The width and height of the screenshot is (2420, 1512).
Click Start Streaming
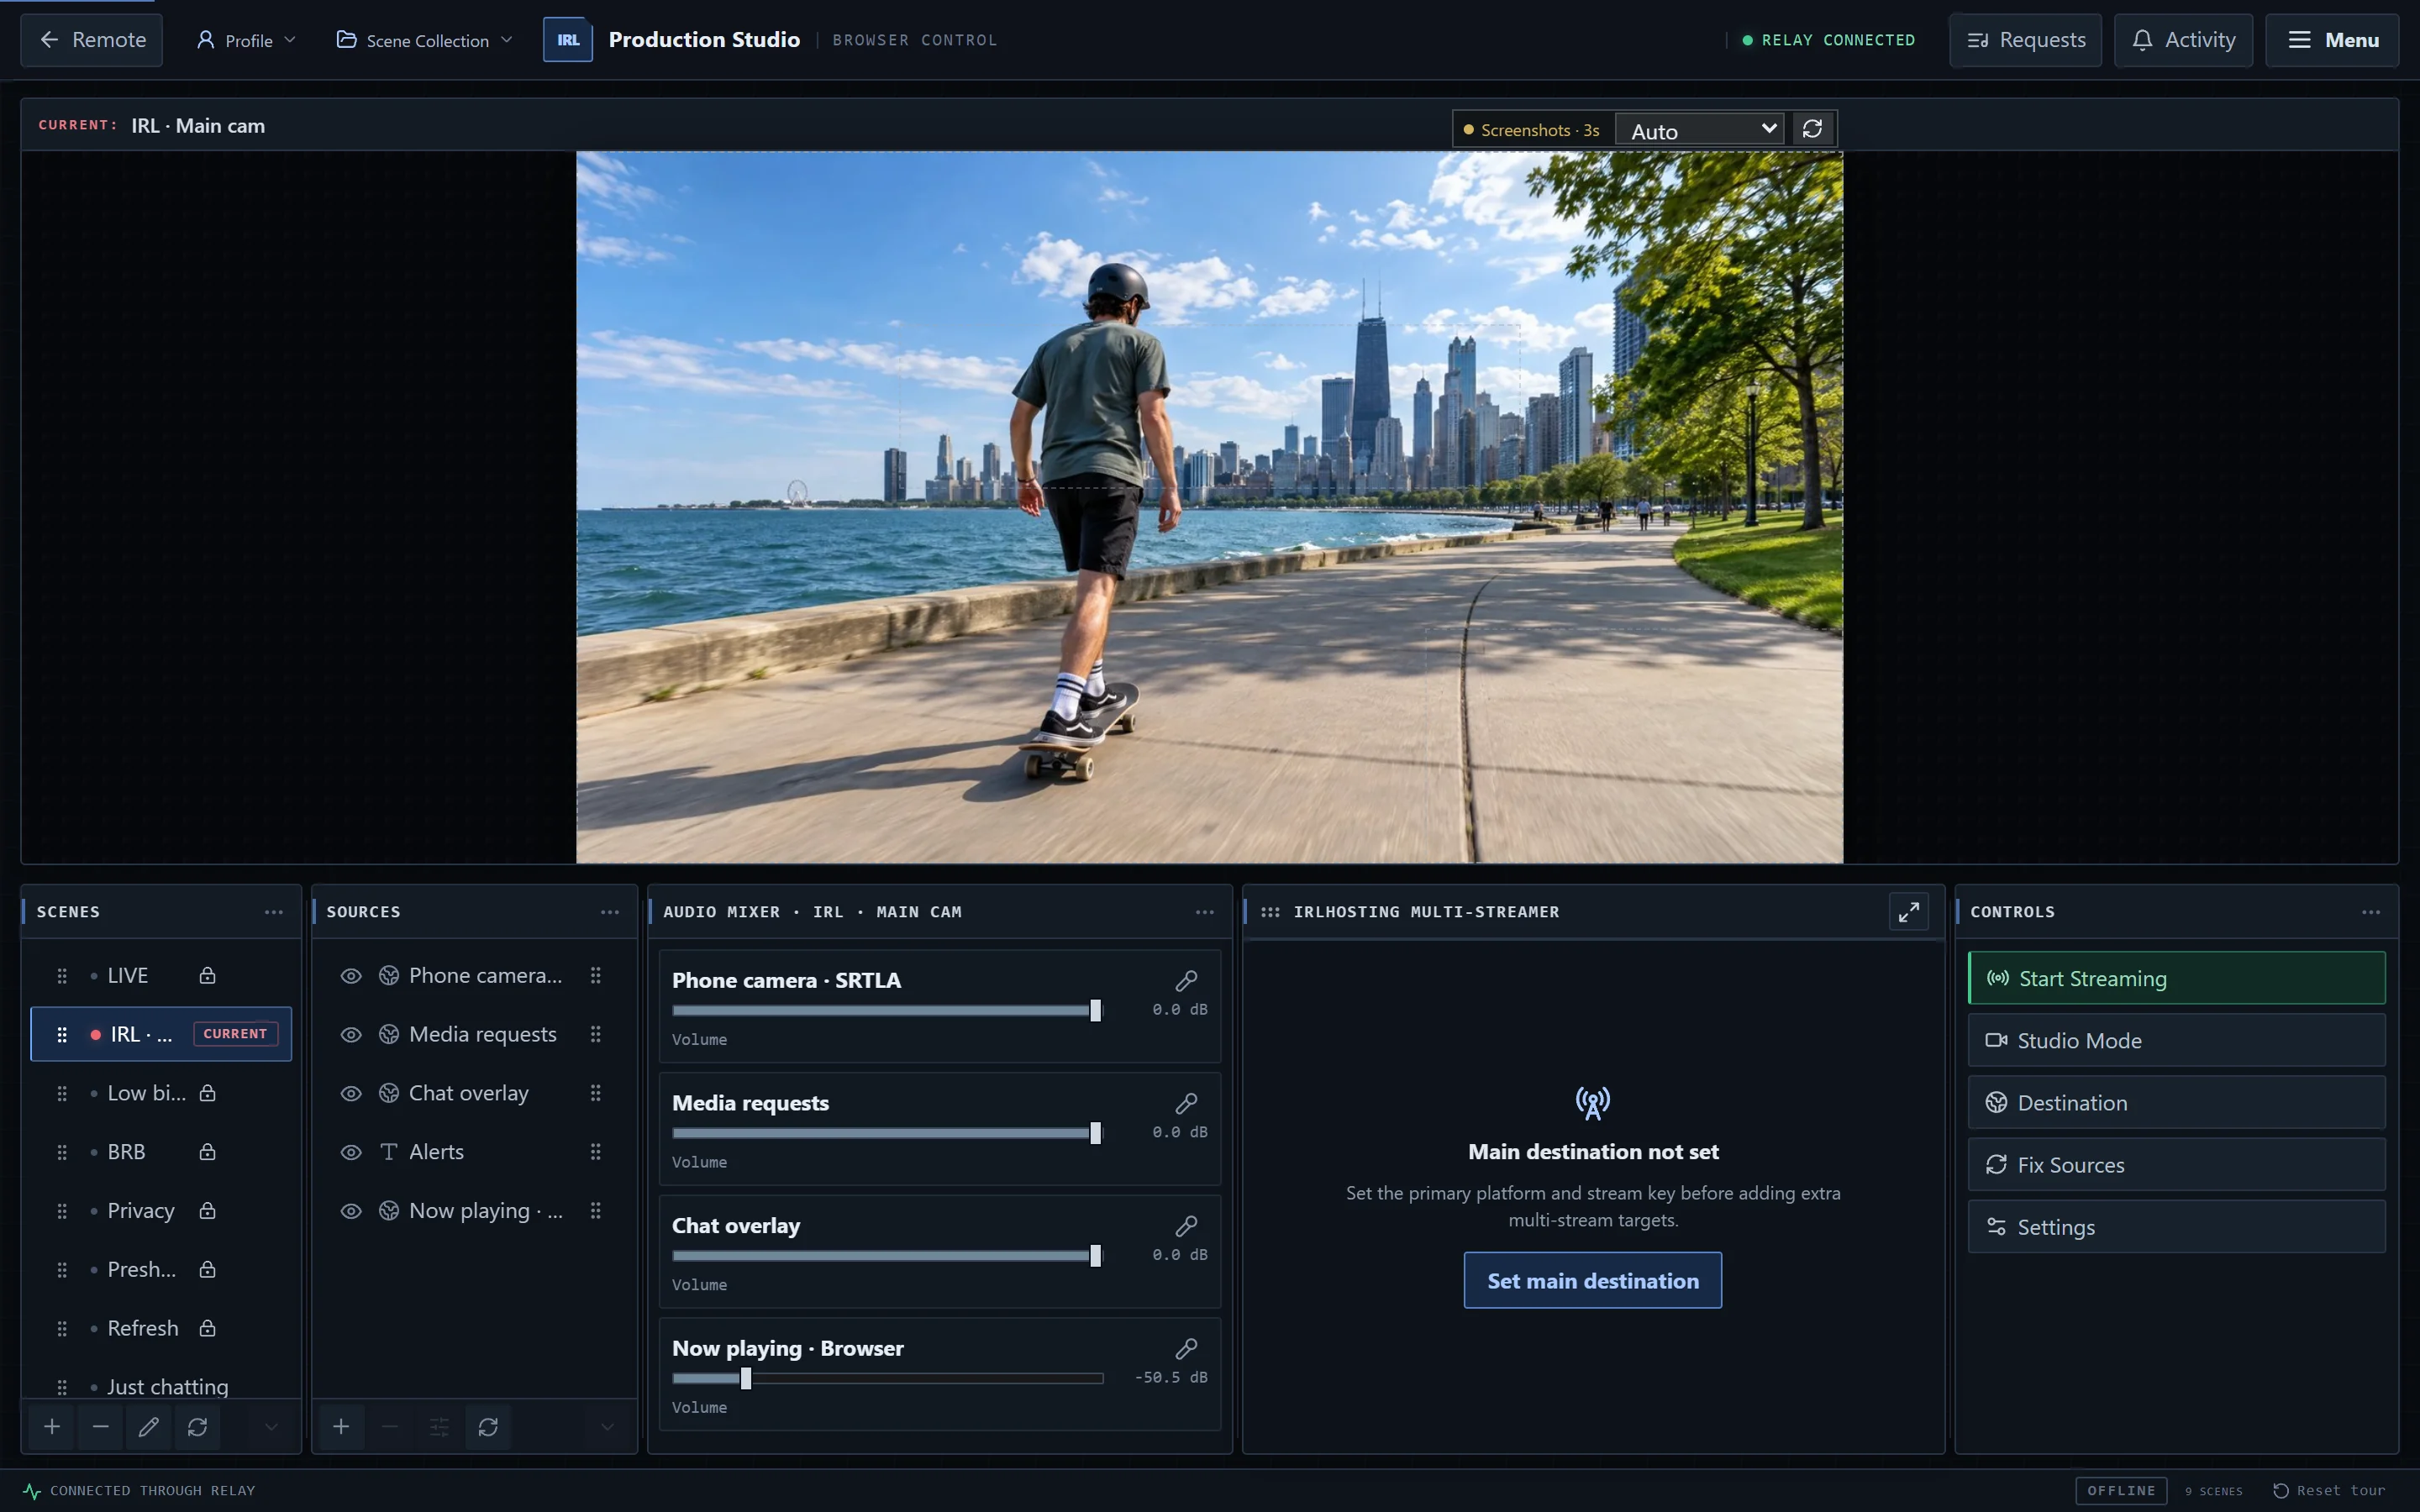click(2176, 978)
